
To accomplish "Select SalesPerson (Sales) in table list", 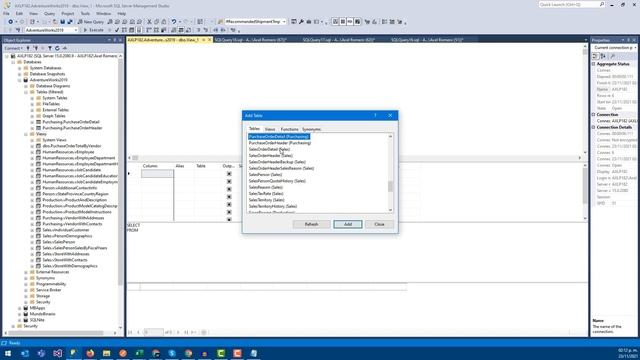I will tap(265, 175).
